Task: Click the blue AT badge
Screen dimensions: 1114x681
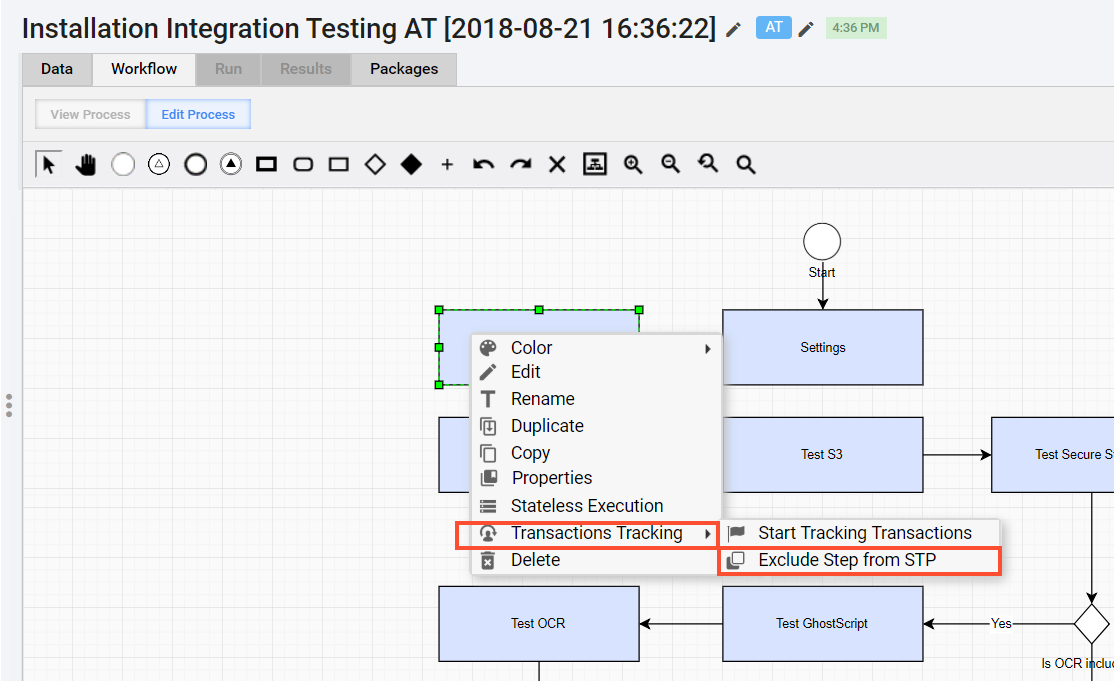Action: pyautogui.click(x=774, y=28)
